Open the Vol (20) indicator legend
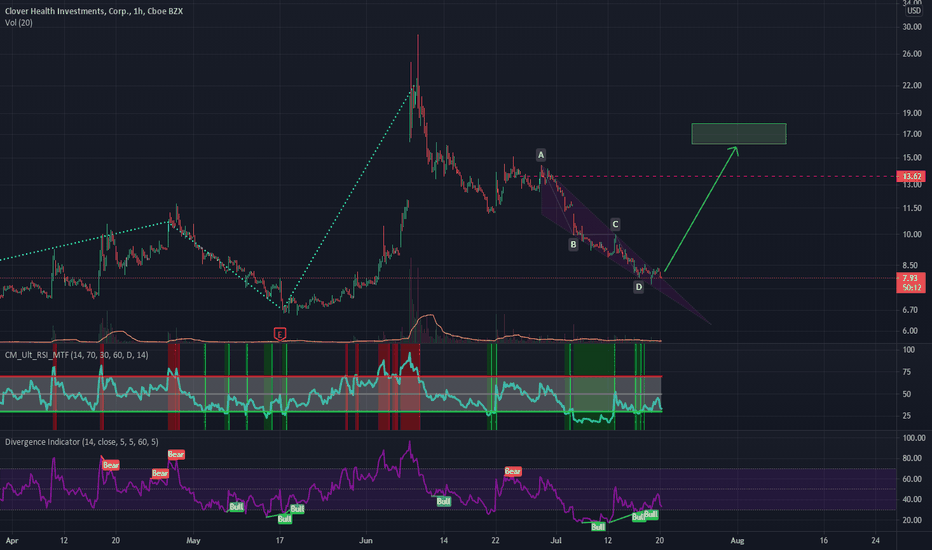The height and width of the screenshot is (550, 932). (18, 23)
